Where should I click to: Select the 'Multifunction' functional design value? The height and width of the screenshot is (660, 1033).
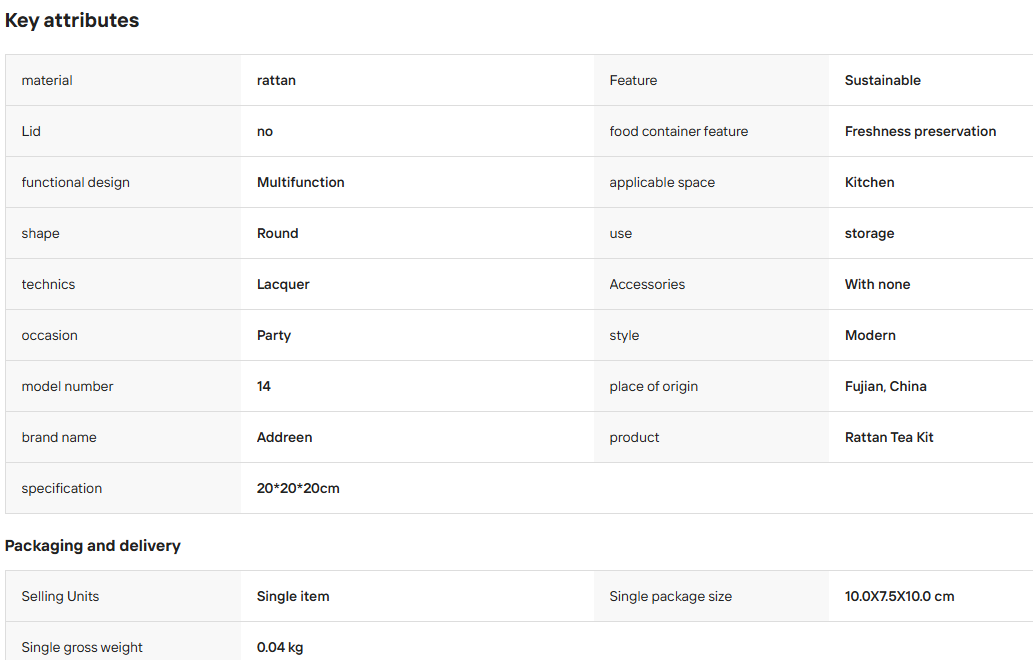pyautogui.click(x=300, y=182)
